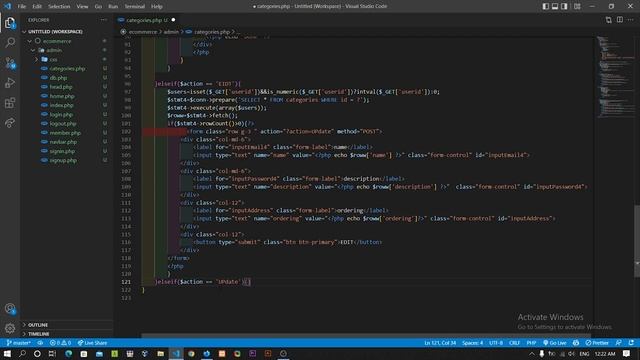Switch to the categories.php editor tab
This screenshot has height=360, width=640.
coord(146,20)
